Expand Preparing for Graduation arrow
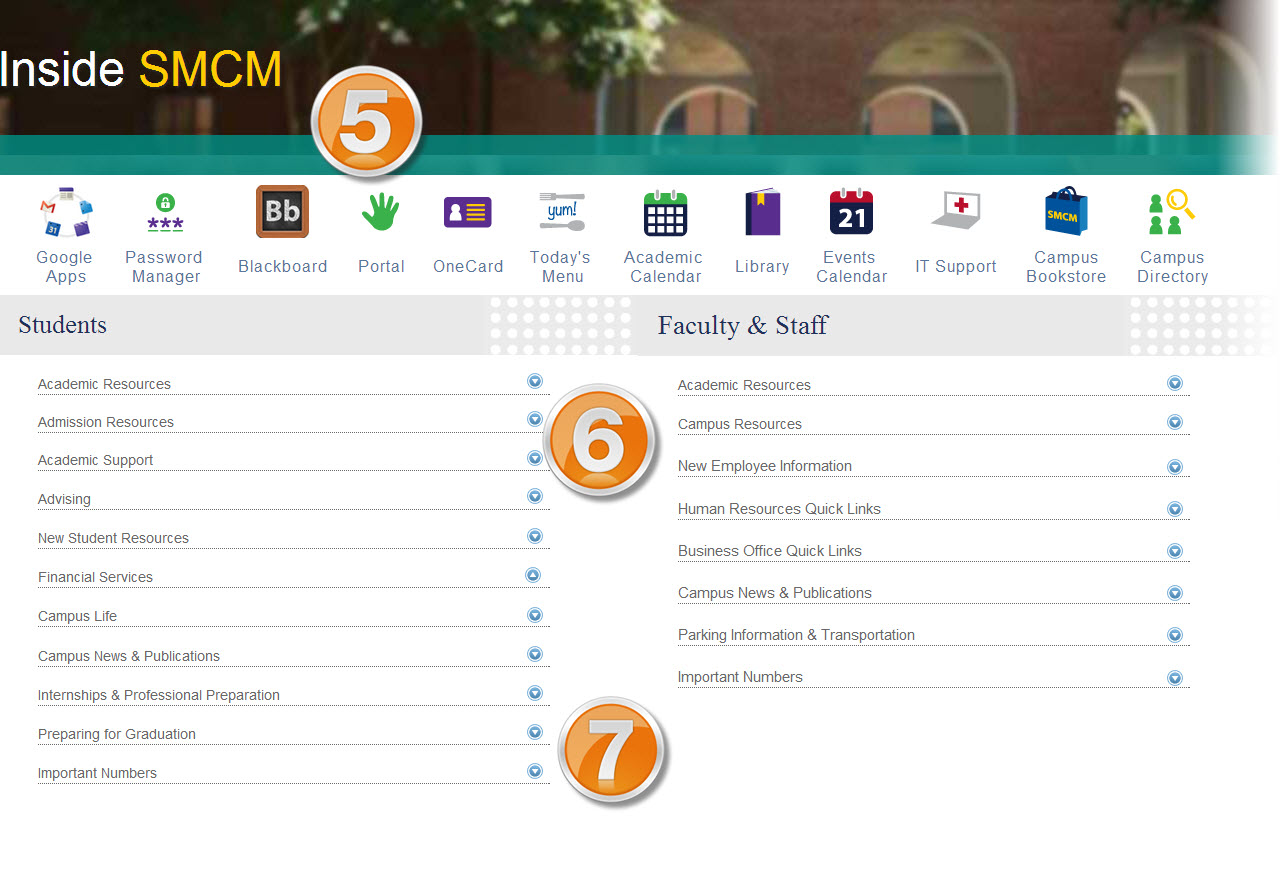This screenshot has width=1280, height=889. [535, 732]
